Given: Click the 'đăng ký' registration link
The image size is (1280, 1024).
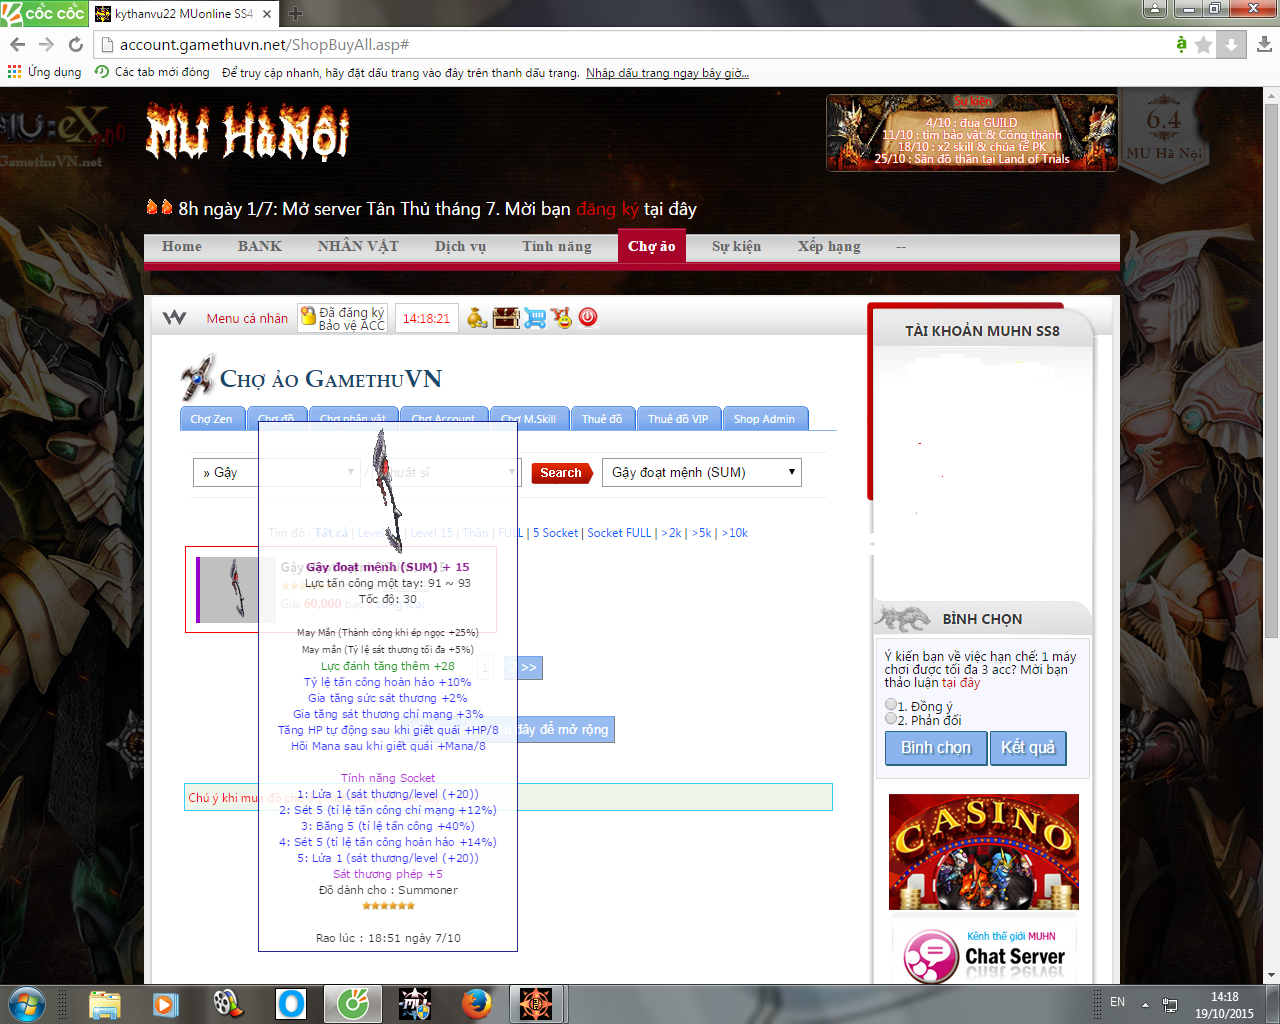Looking at the screenshot, I should 607,209.
